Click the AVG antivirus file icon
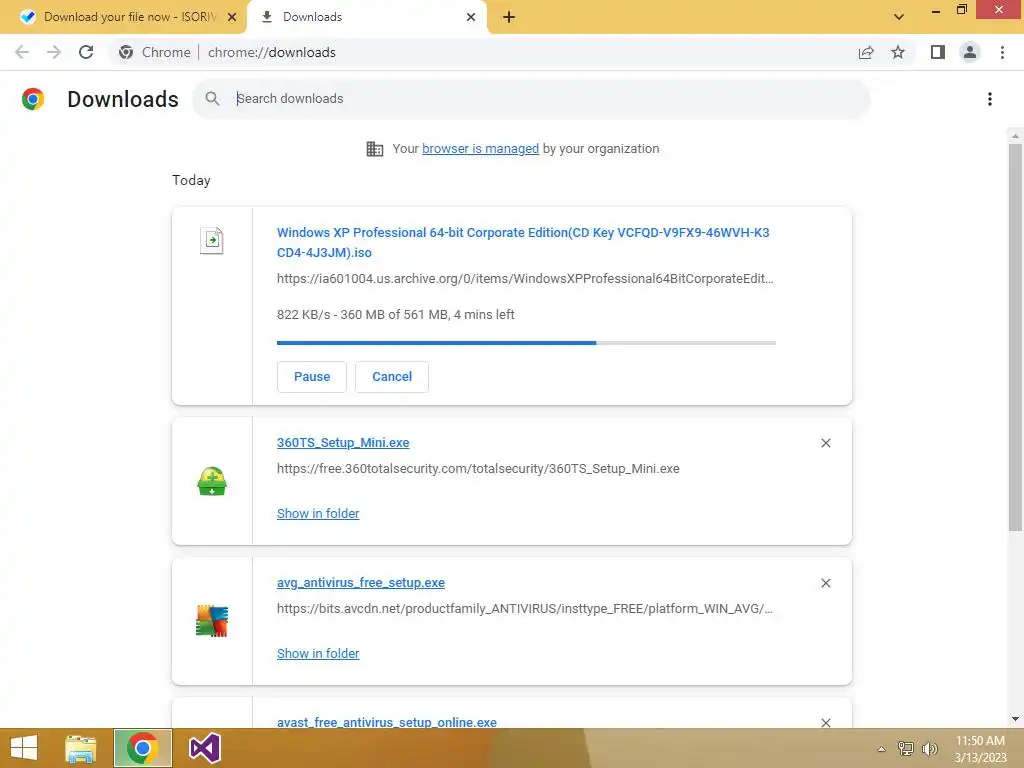 tap(212, 621)
